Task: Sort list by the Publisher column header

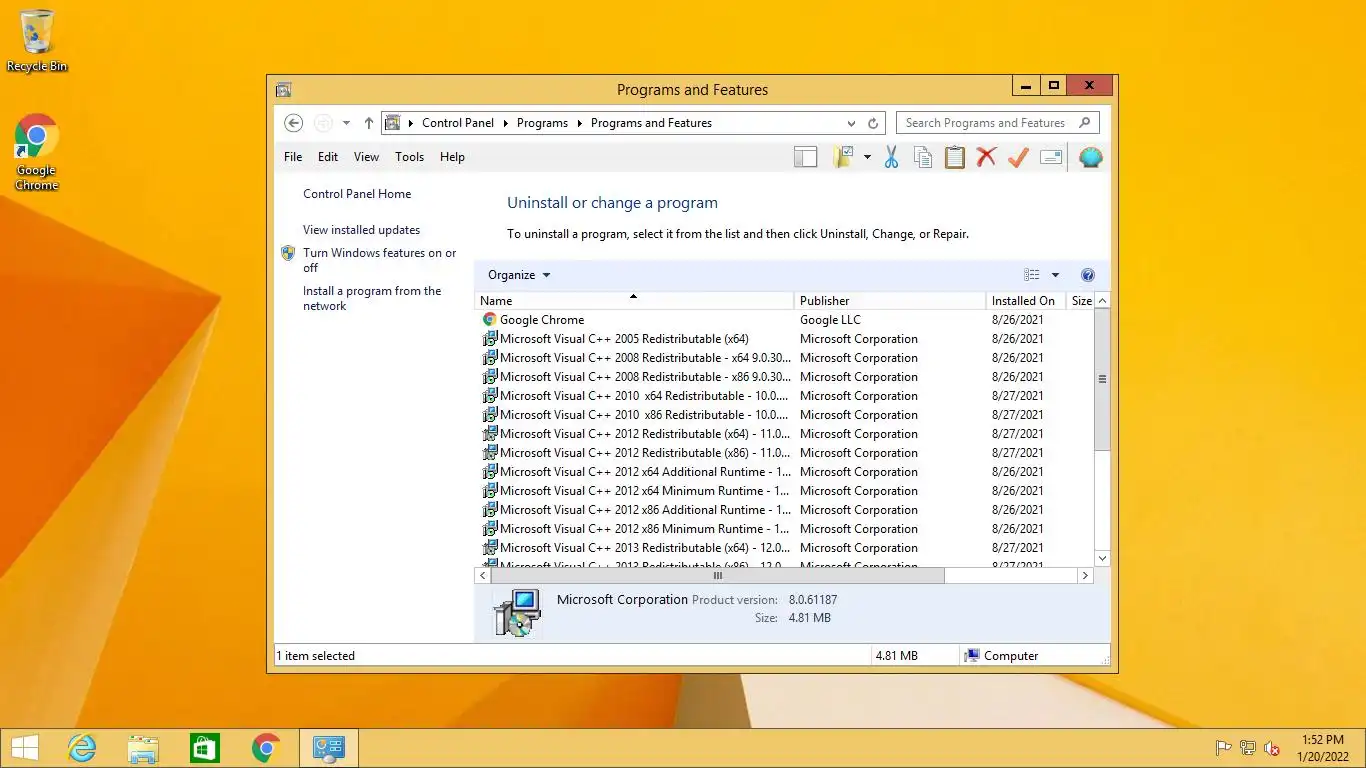Action: pyautogui.click(x=890, y=301)
